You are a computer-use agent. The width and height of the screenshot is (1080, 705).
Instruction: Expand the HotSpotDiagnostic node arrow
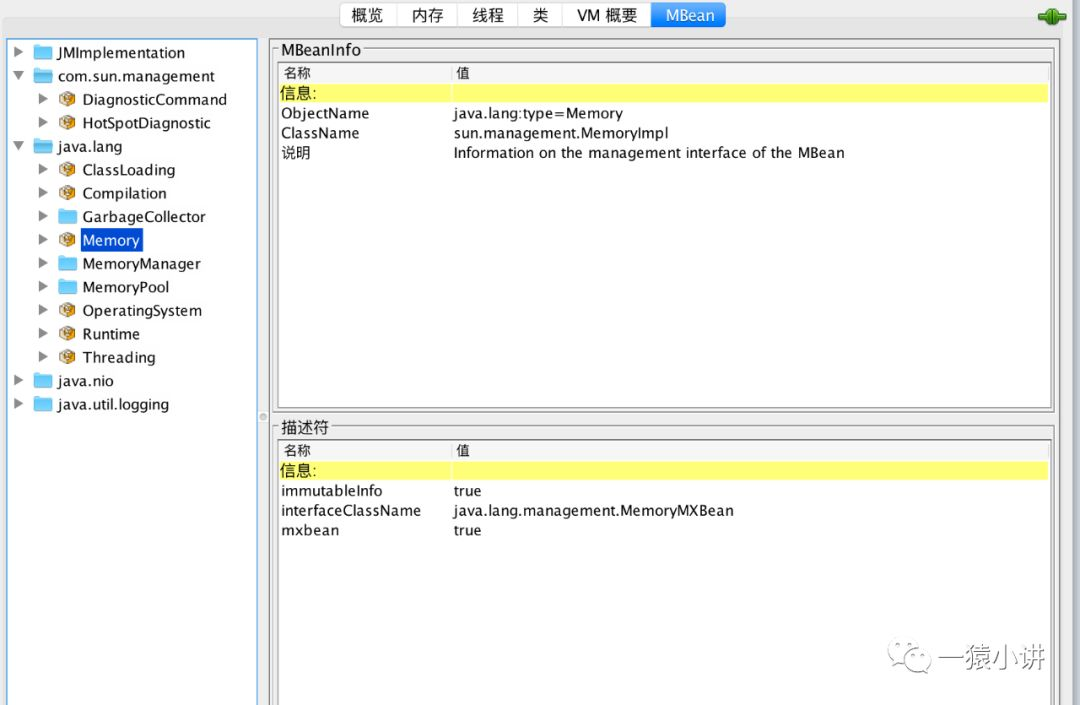point(43,123)
